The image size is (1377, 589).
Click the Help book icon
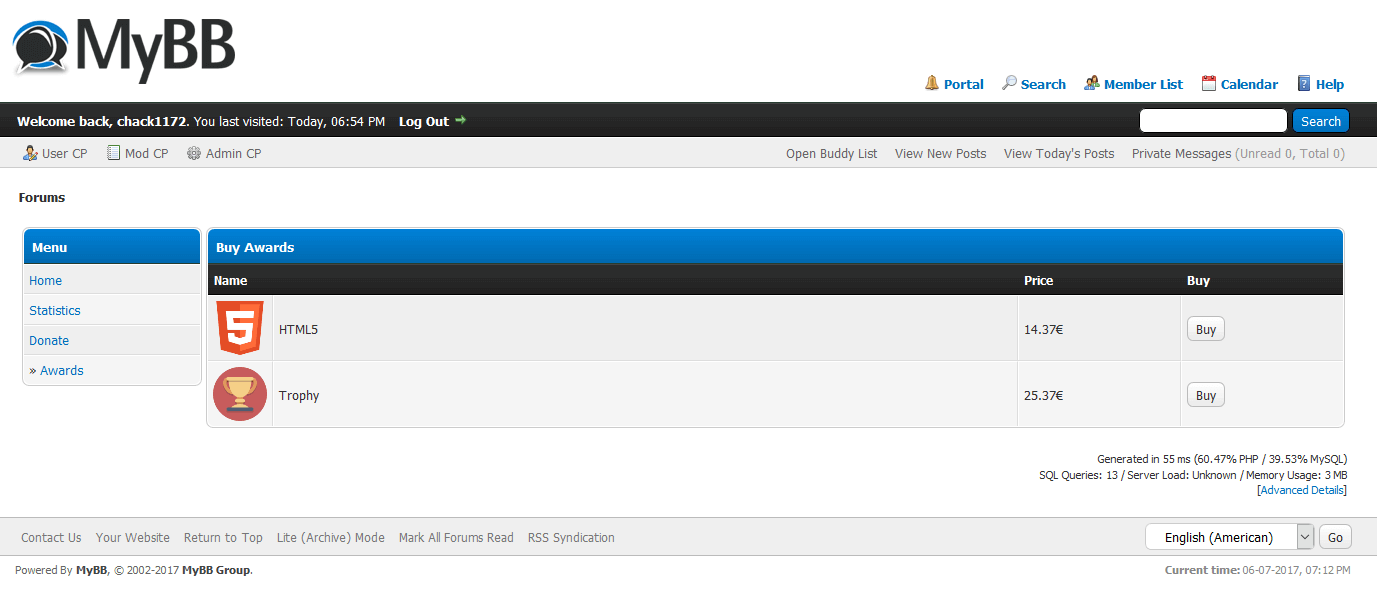pyautogui.click(x=1304, y=83)
